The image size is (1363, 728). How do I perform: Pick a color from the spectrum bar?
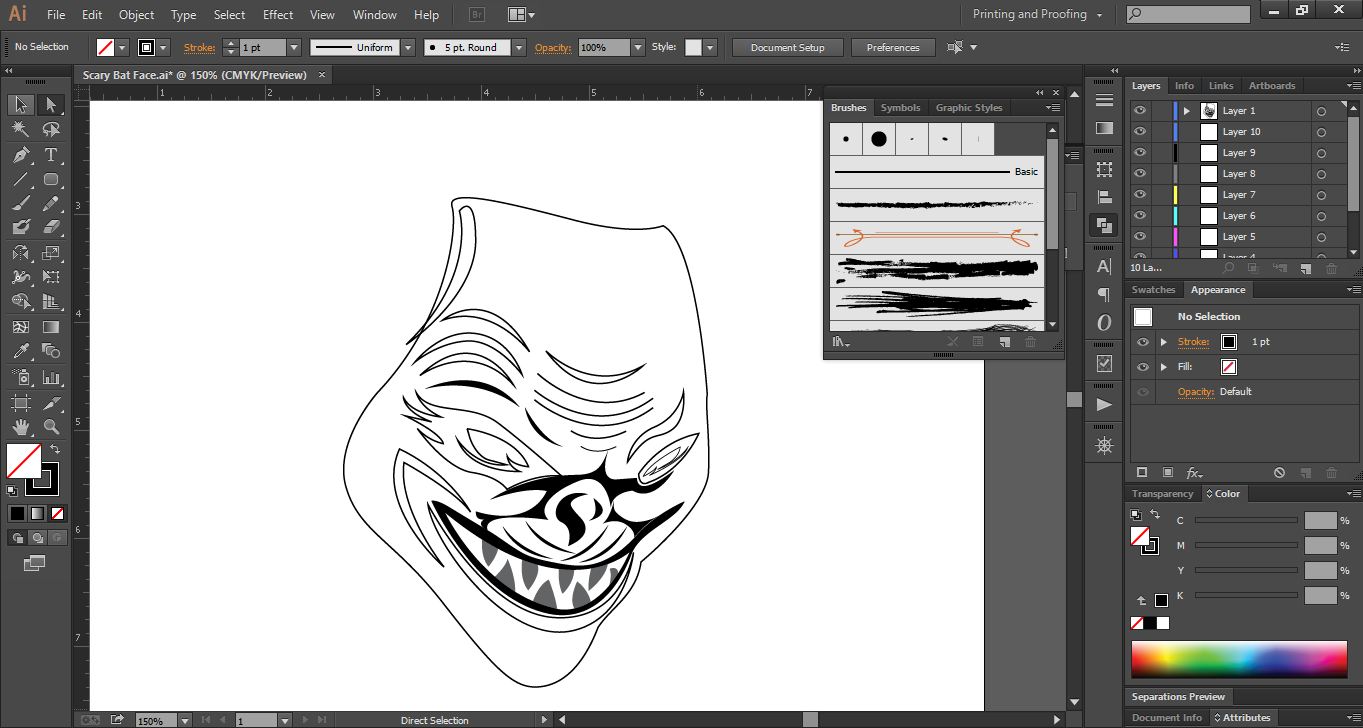[1238, 660]
